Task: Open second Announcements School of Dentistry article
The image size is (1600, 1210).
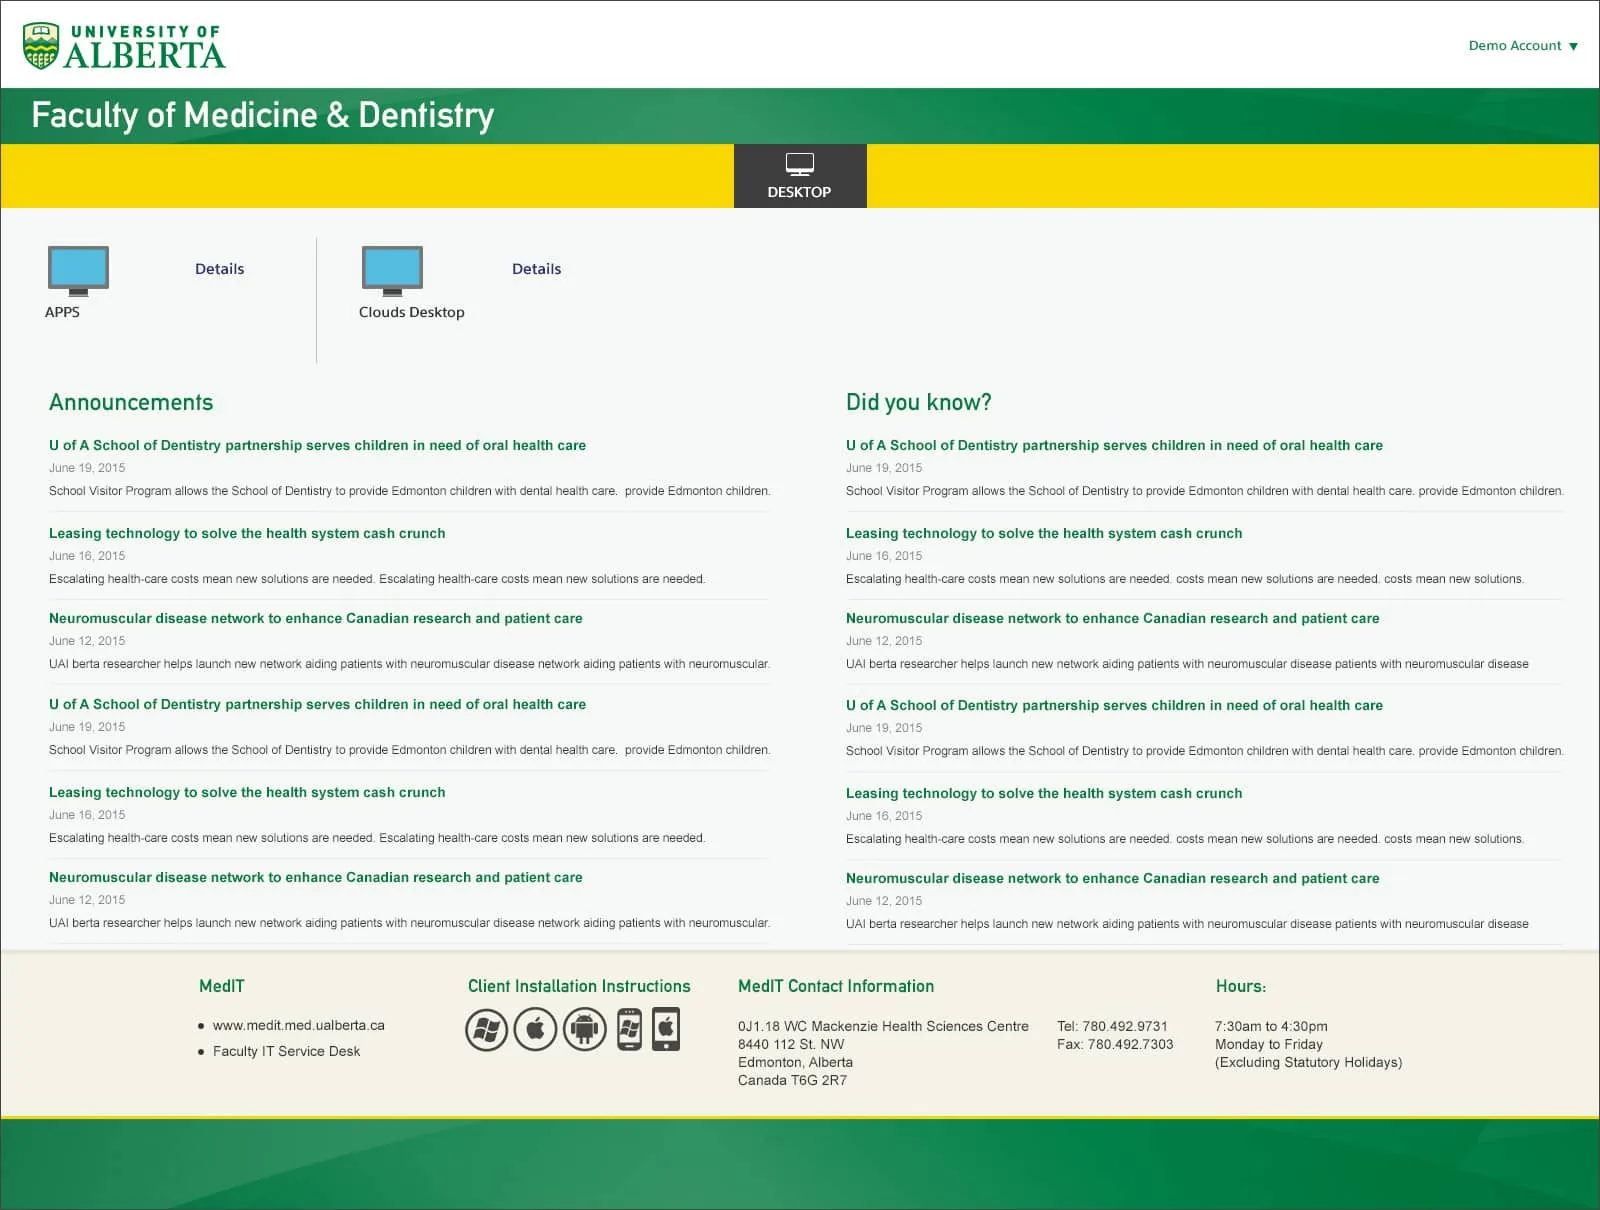Action: [317, 705]
